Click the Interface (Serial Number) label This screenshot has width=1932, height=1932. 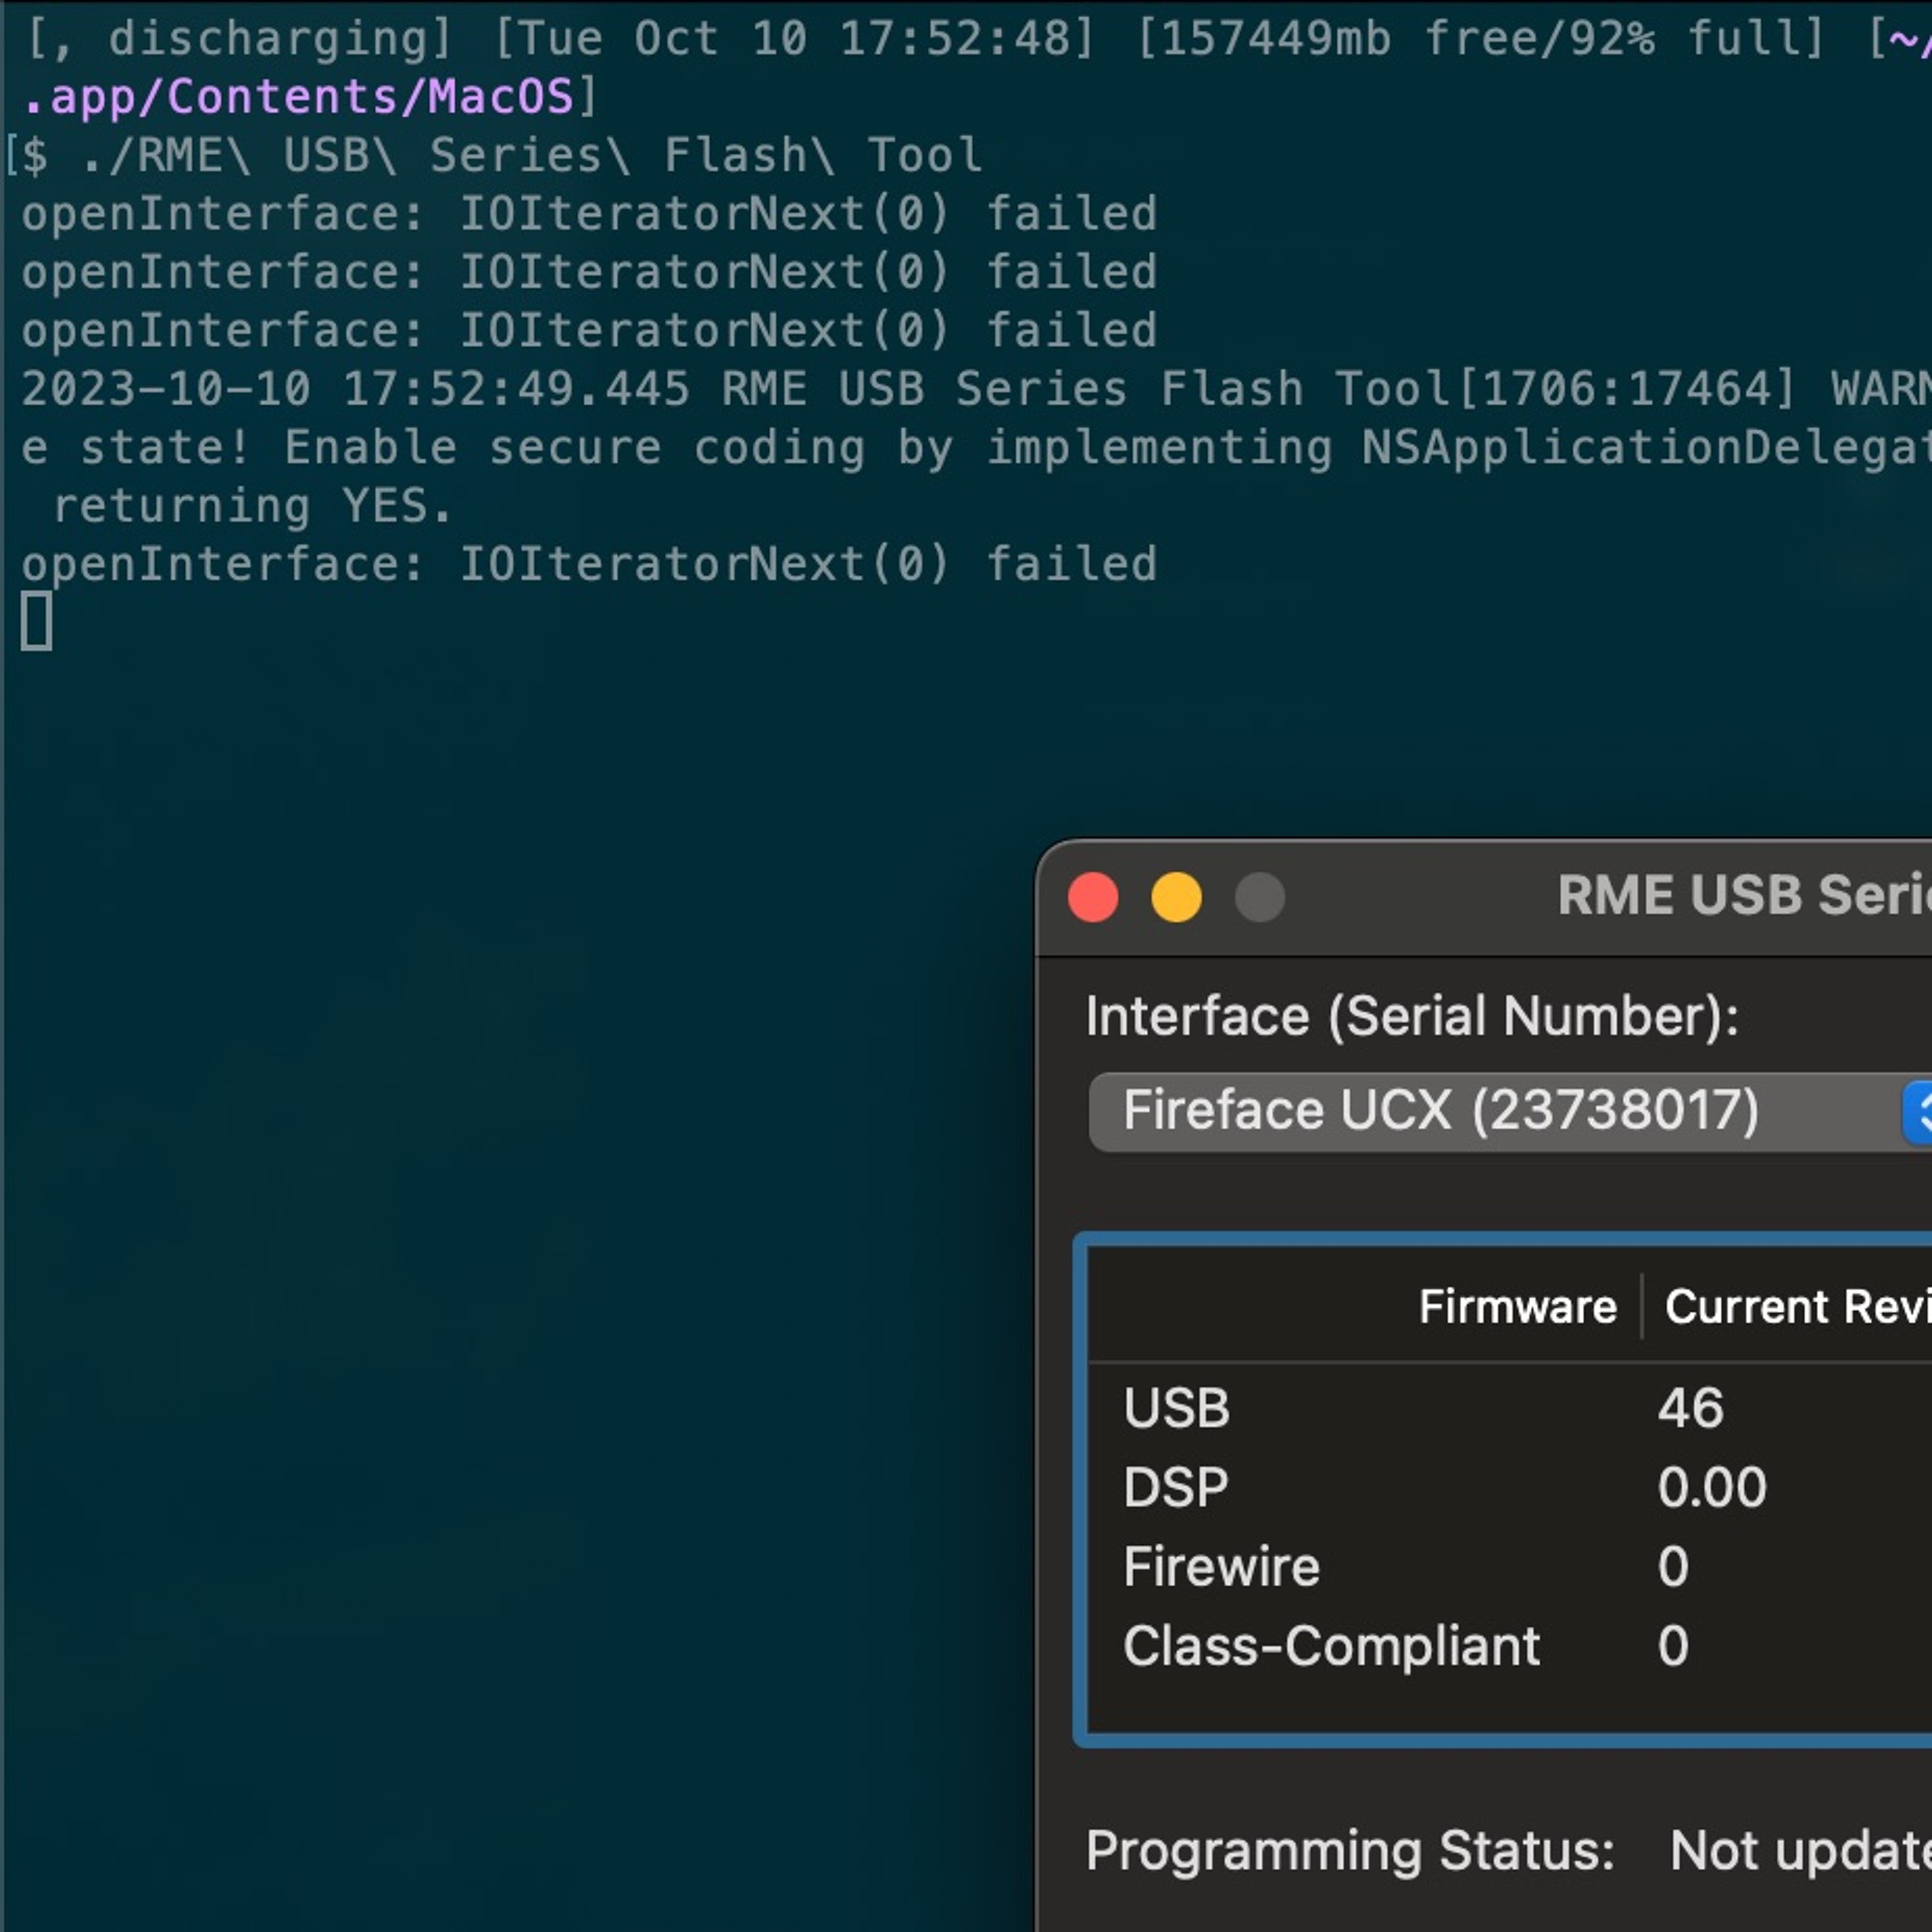coord(1412,1017)
